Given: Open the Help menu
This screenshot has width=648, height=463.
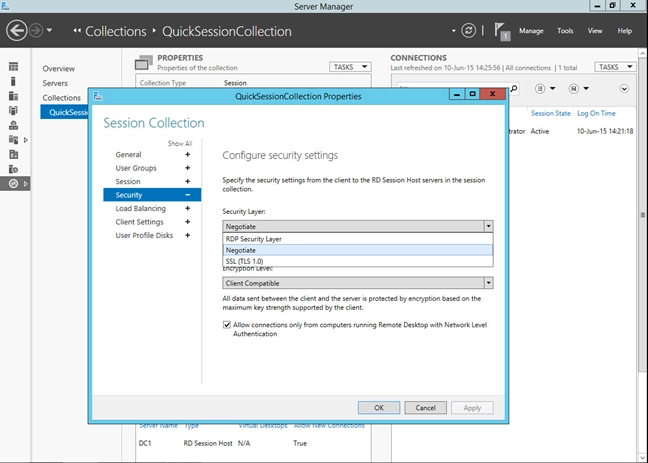Looking at the screenshot, I should pyautogui.click(x=624, y=31).
